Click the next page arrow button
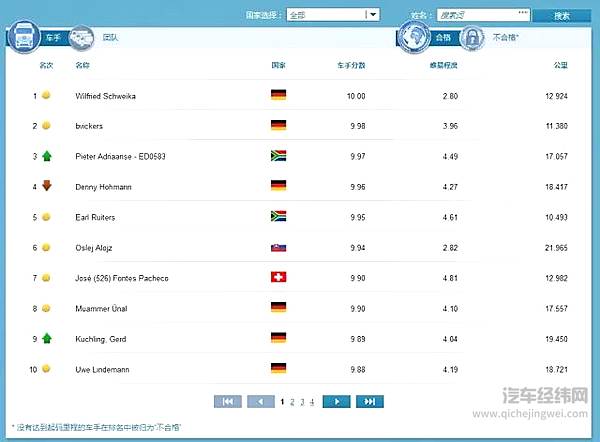This screenshot has width=600, height=442. pyautogui.click(x=336, y=401)
